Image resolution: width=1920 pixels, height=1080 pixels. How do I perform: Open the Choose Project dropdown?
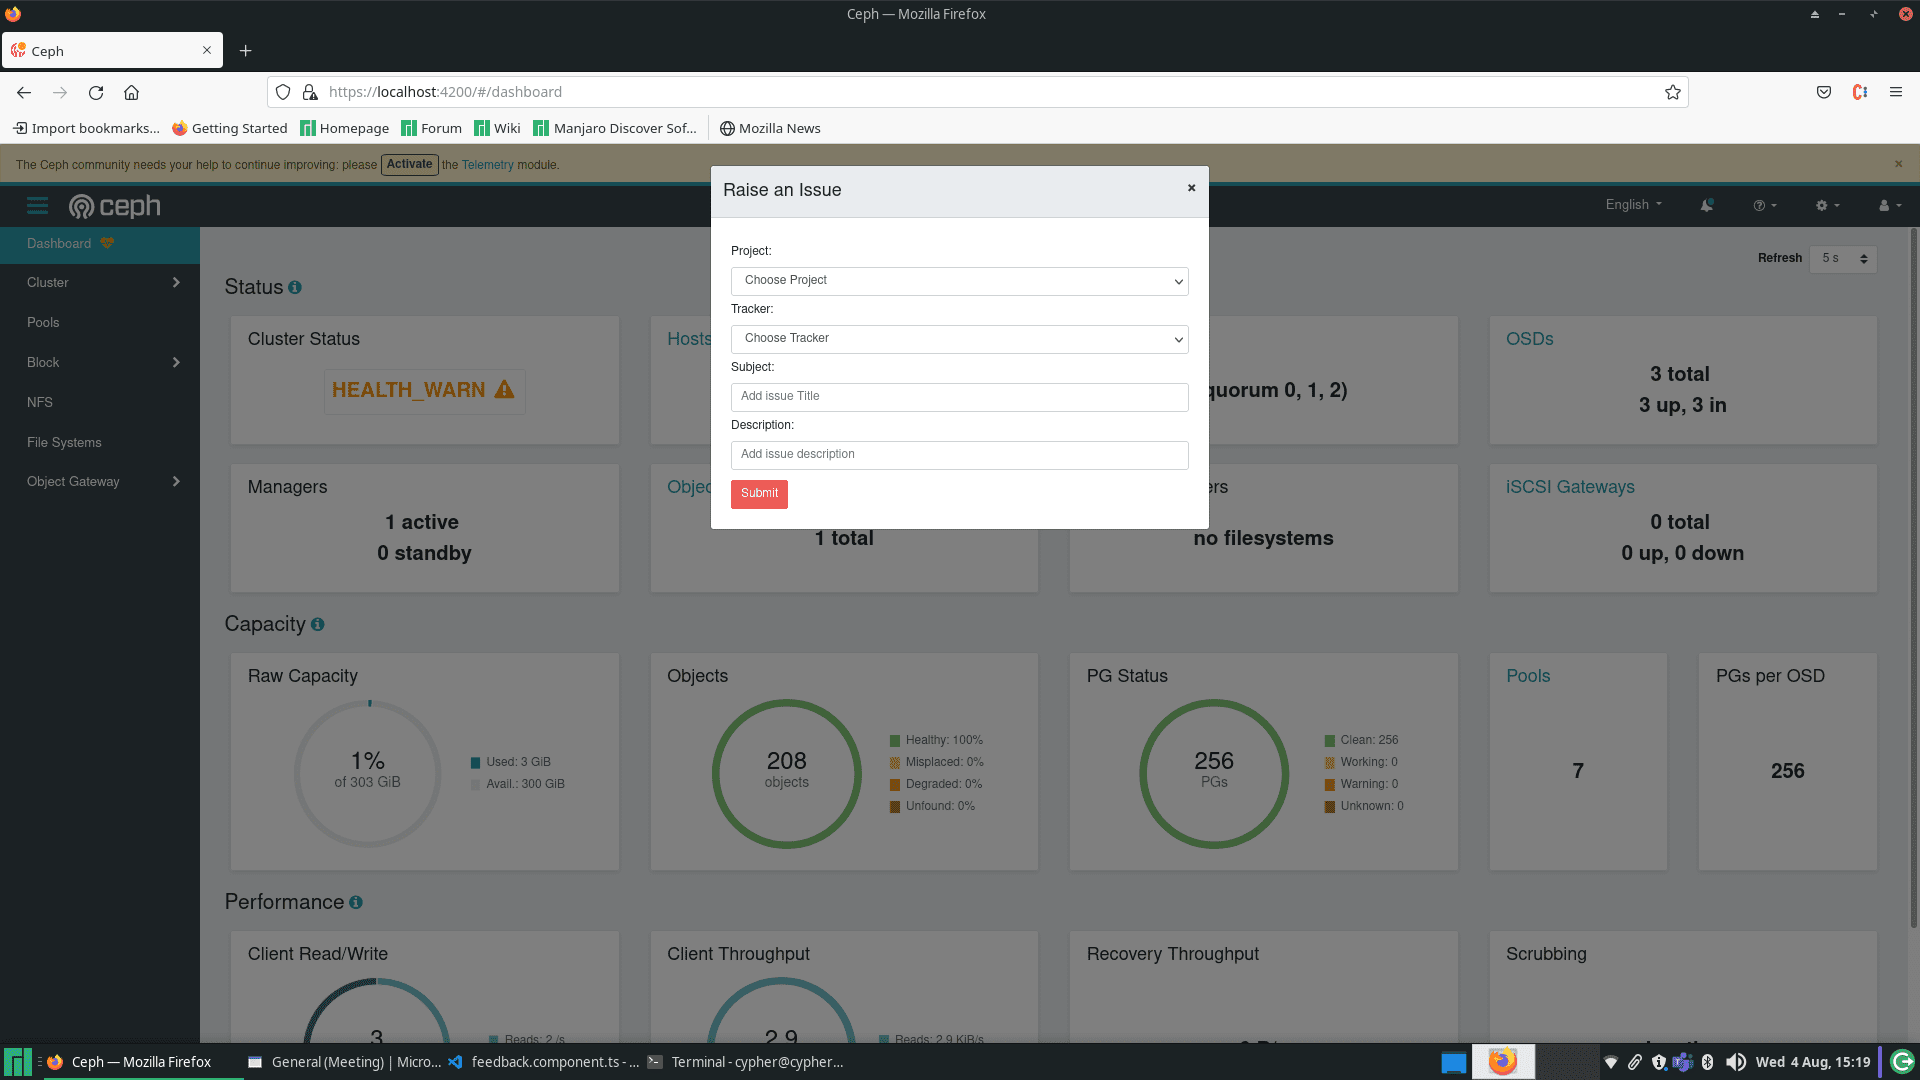[x=958, y=281]
